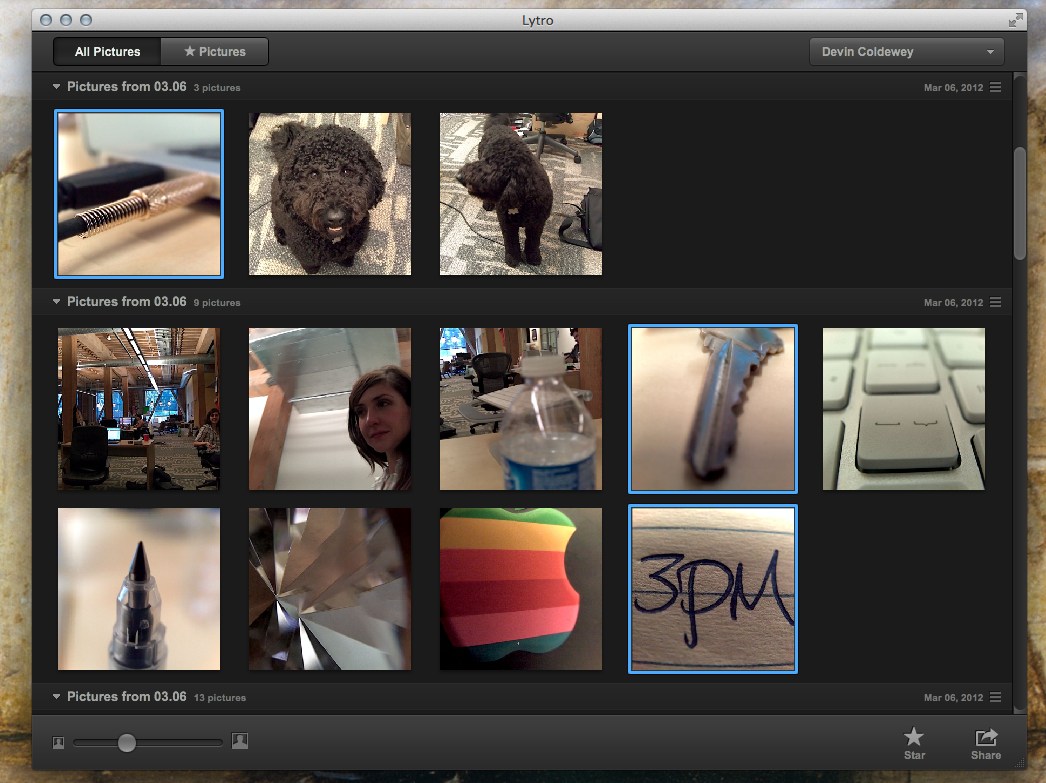Select the 3PM handwriting thumbnail
The height and width of the screenshot is (783, 1046).
tap(712, 589)
